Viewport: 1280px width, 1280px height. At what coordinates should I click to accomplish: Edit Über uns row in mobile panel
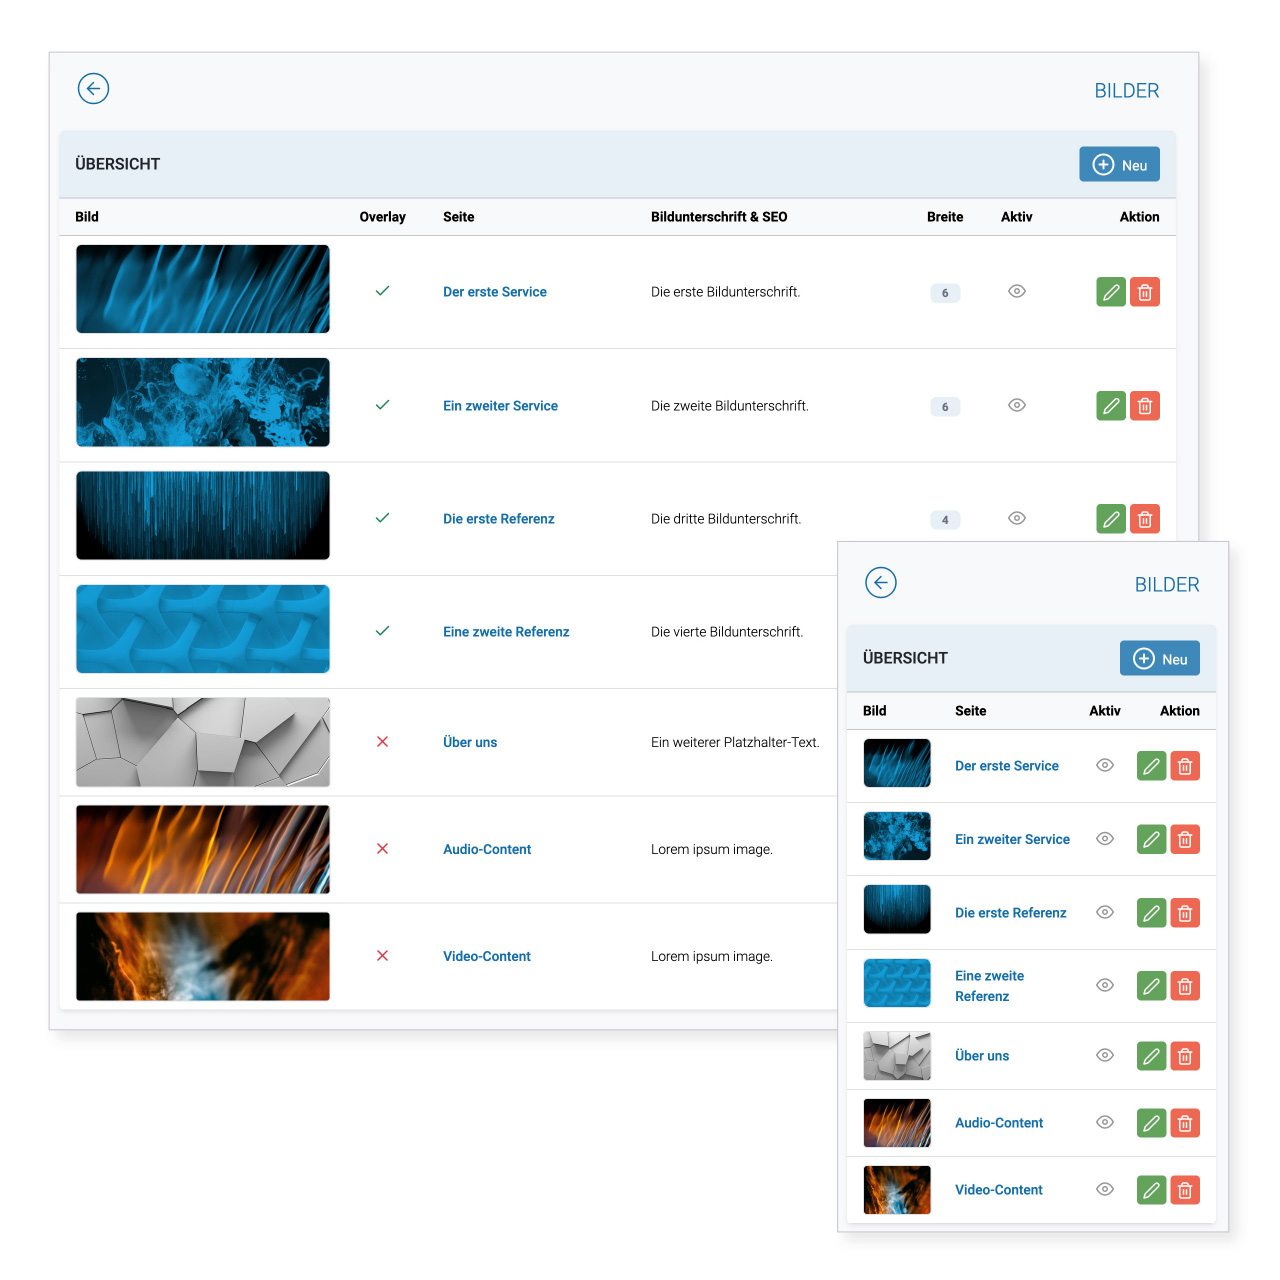pyautogui.click(x=1151, y=1056)
